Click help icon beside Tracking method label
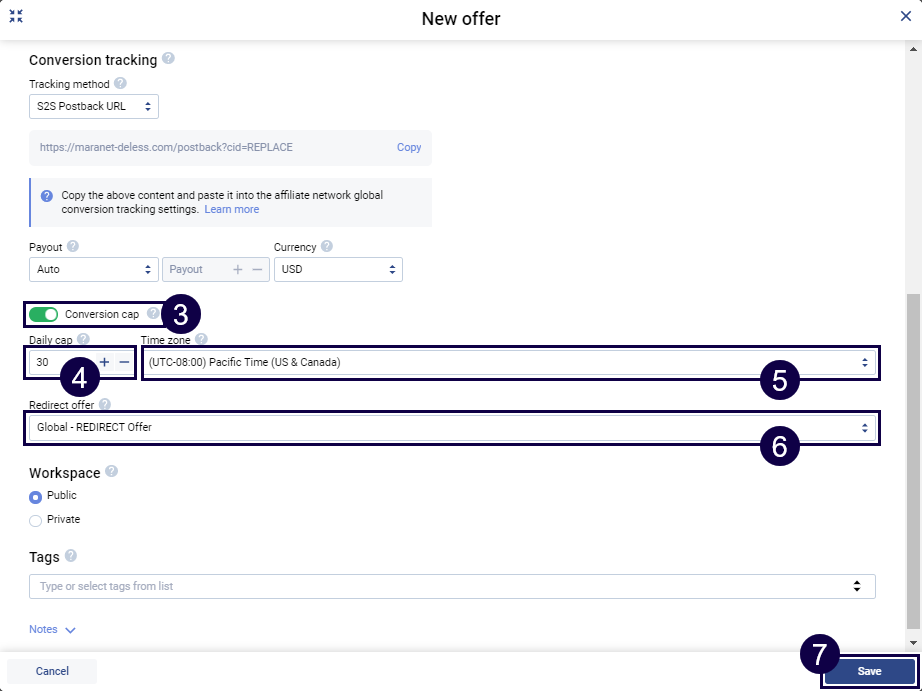The width and height of the screenshot is (922, 691). click(120, 84)
